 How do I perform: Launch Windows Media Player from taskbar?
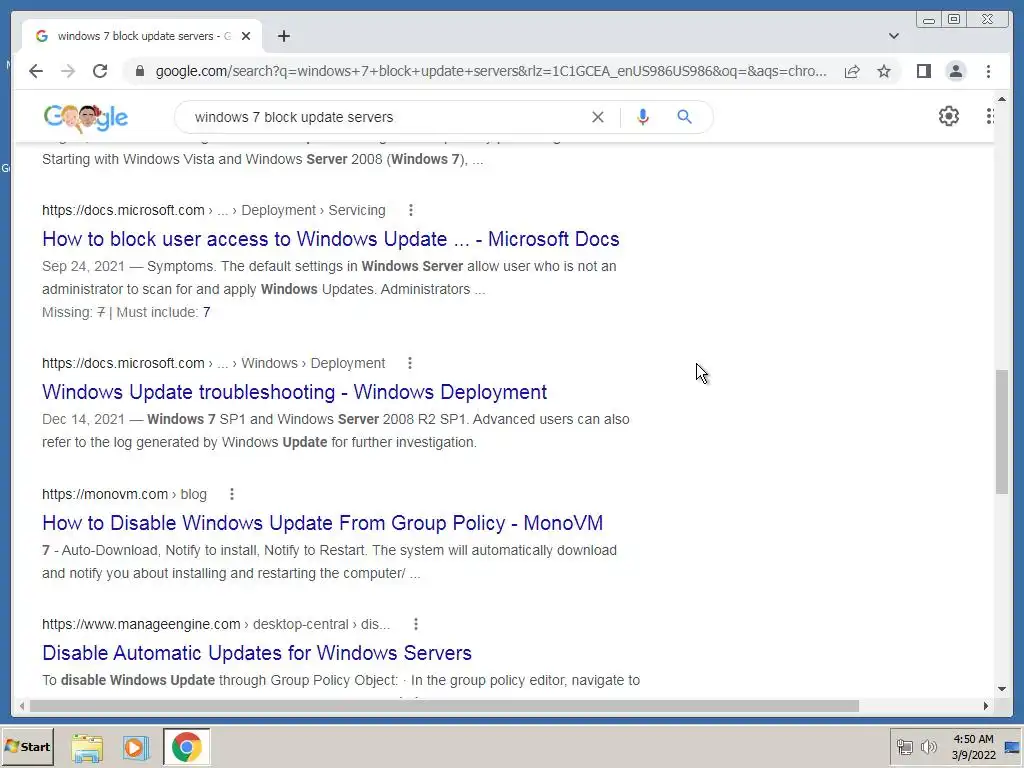click(135, 748)
